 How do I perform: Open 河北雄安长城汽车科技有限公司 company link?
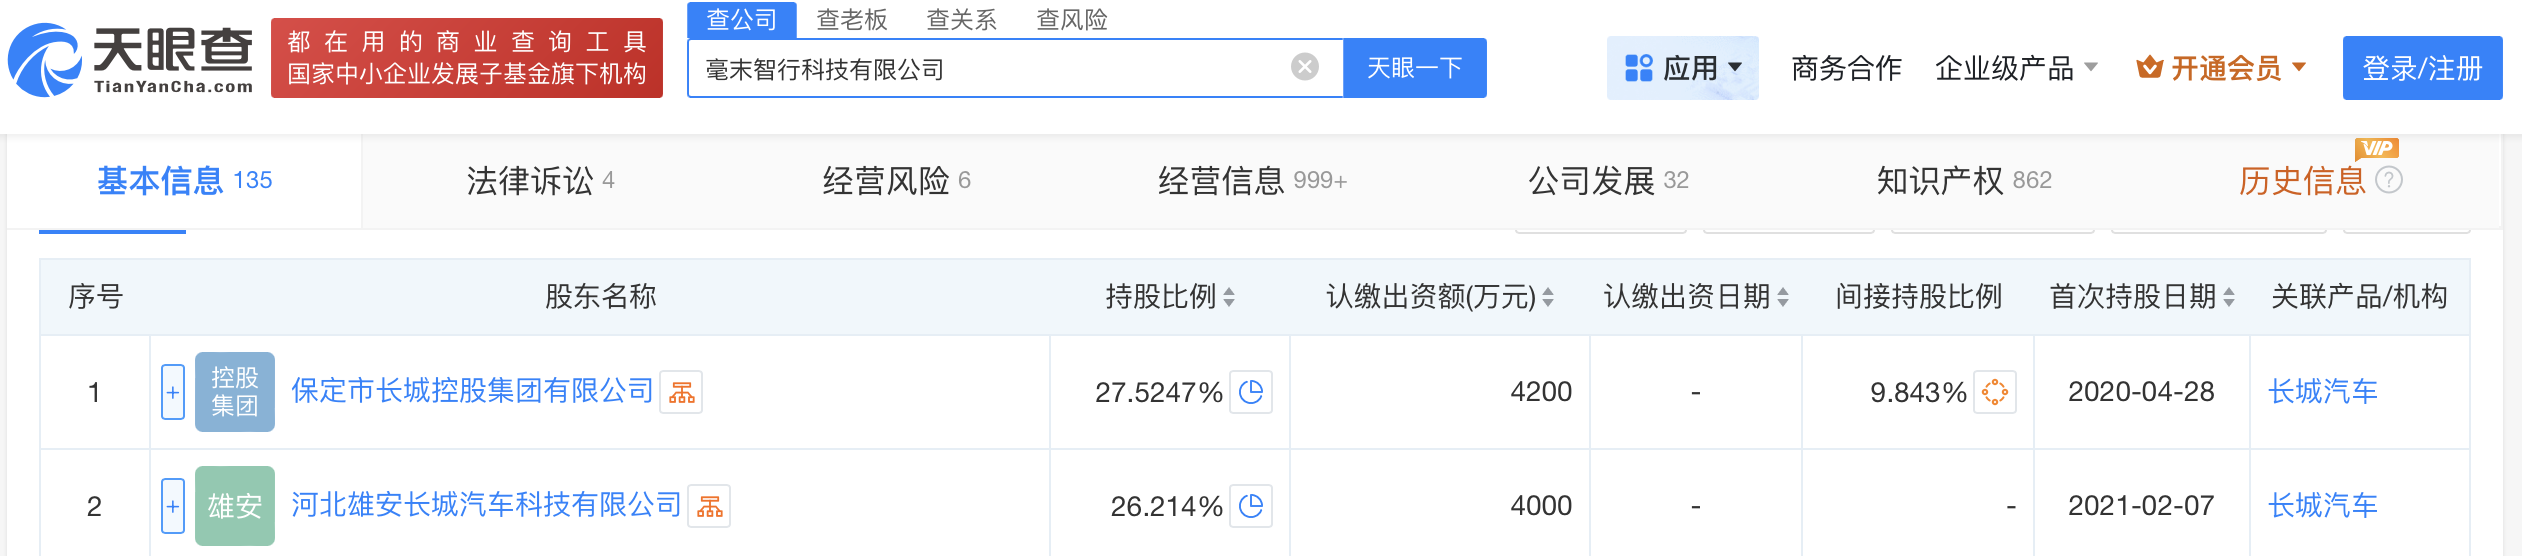pyautogui.click(x=486, y=505)
